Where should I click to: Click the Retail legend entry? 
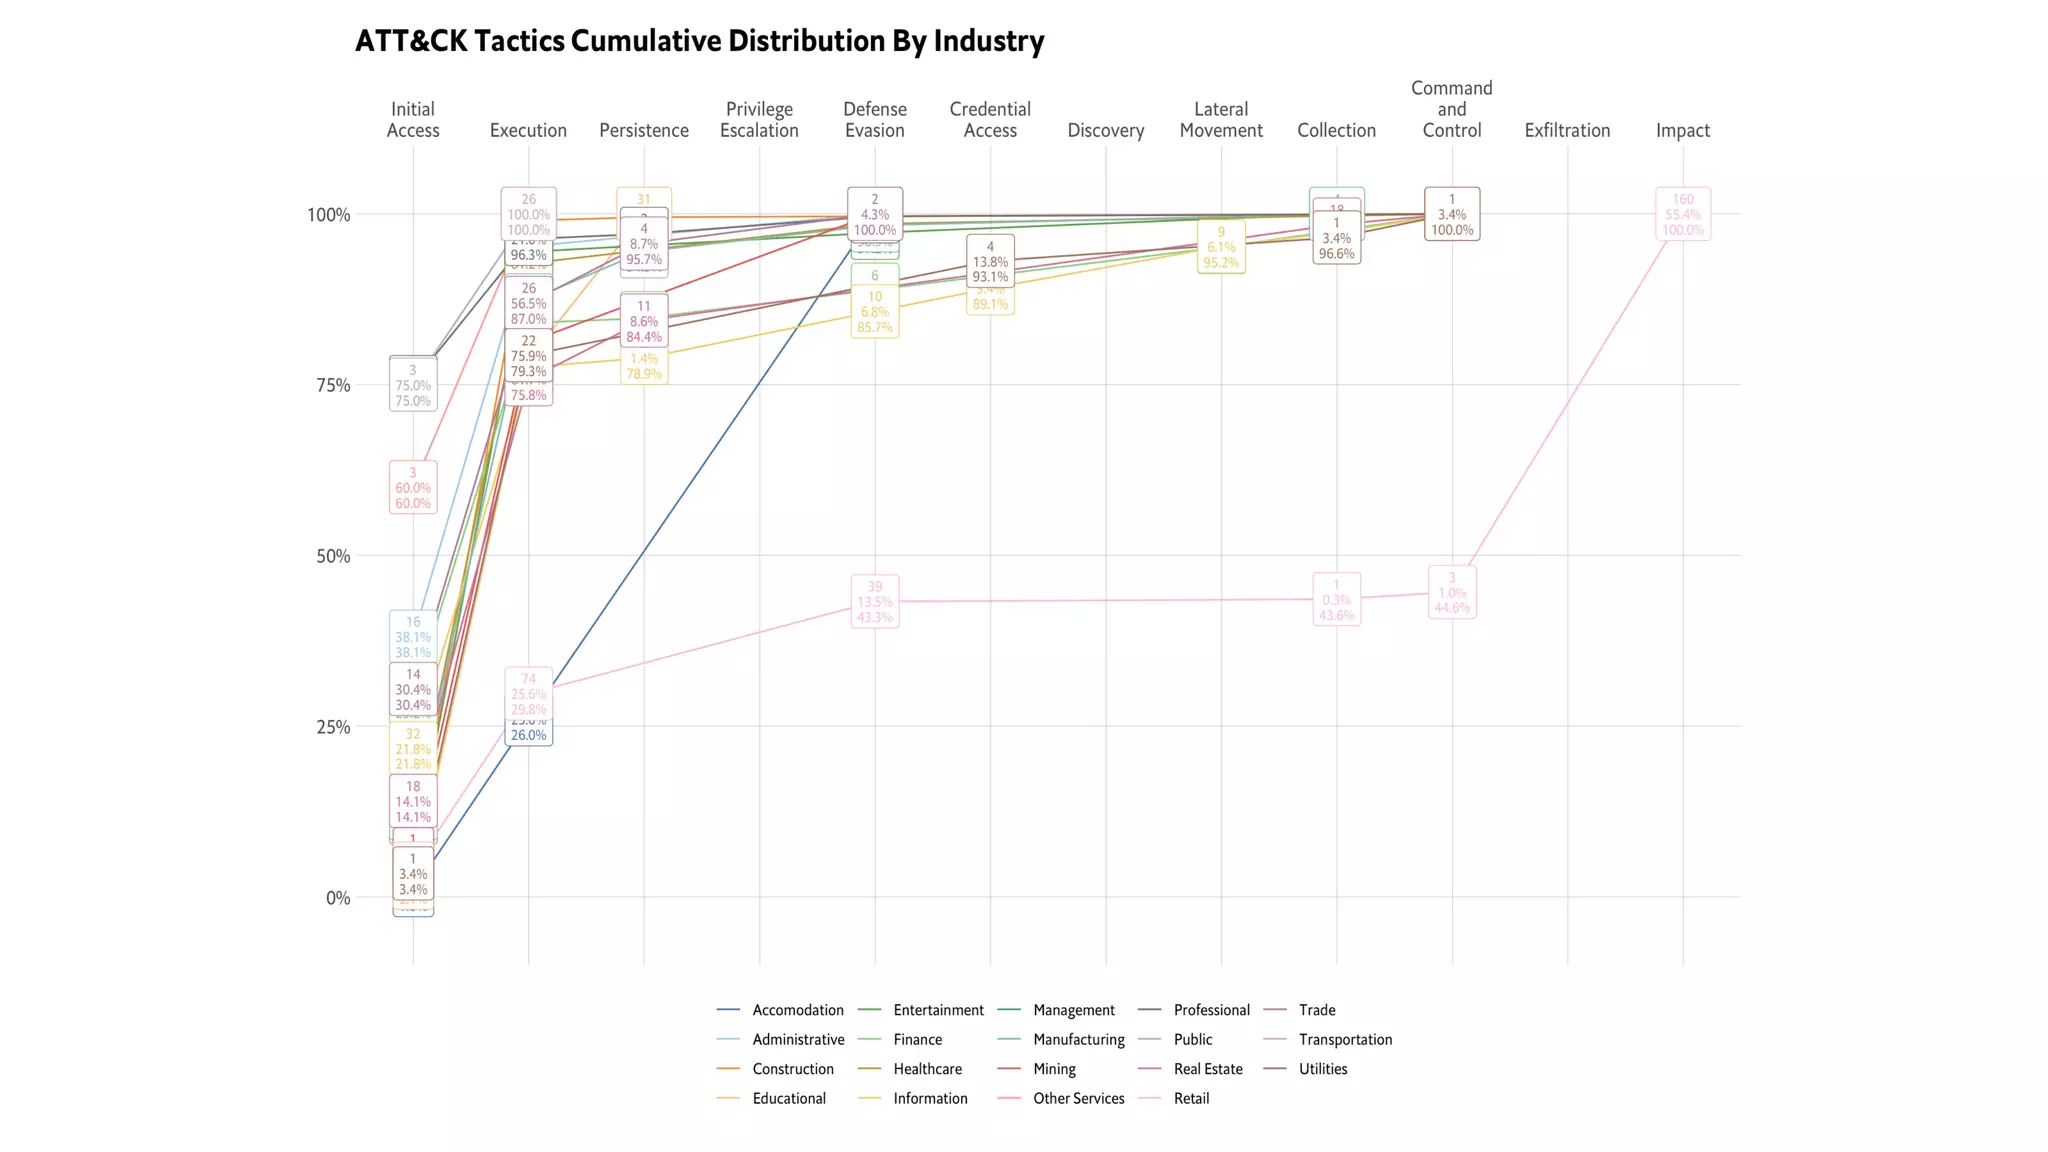point(1191,1098)
